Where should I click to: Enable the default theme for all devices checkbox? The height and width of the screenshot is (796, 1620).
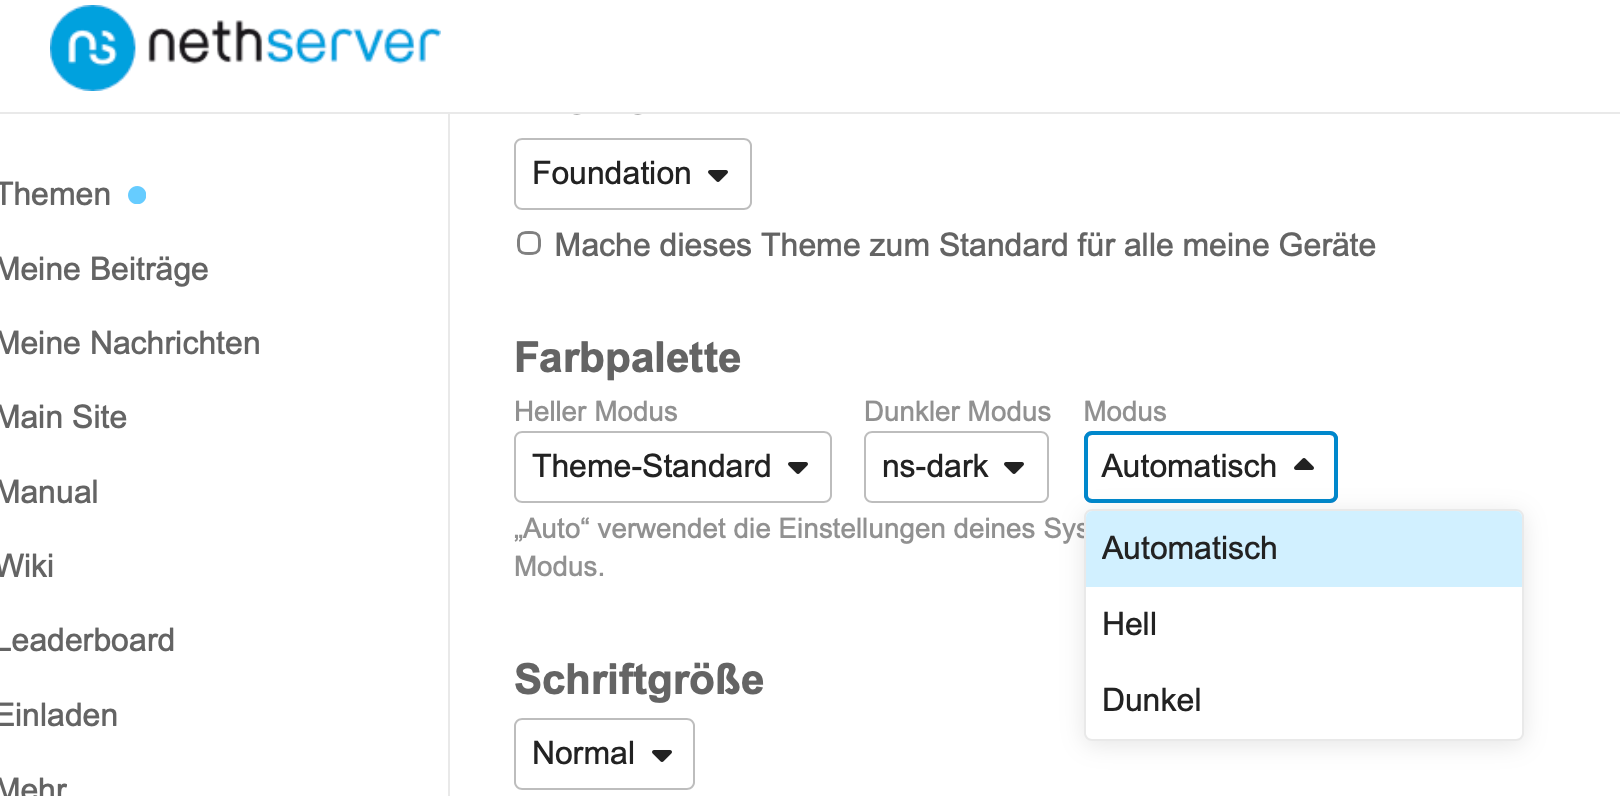529,243
